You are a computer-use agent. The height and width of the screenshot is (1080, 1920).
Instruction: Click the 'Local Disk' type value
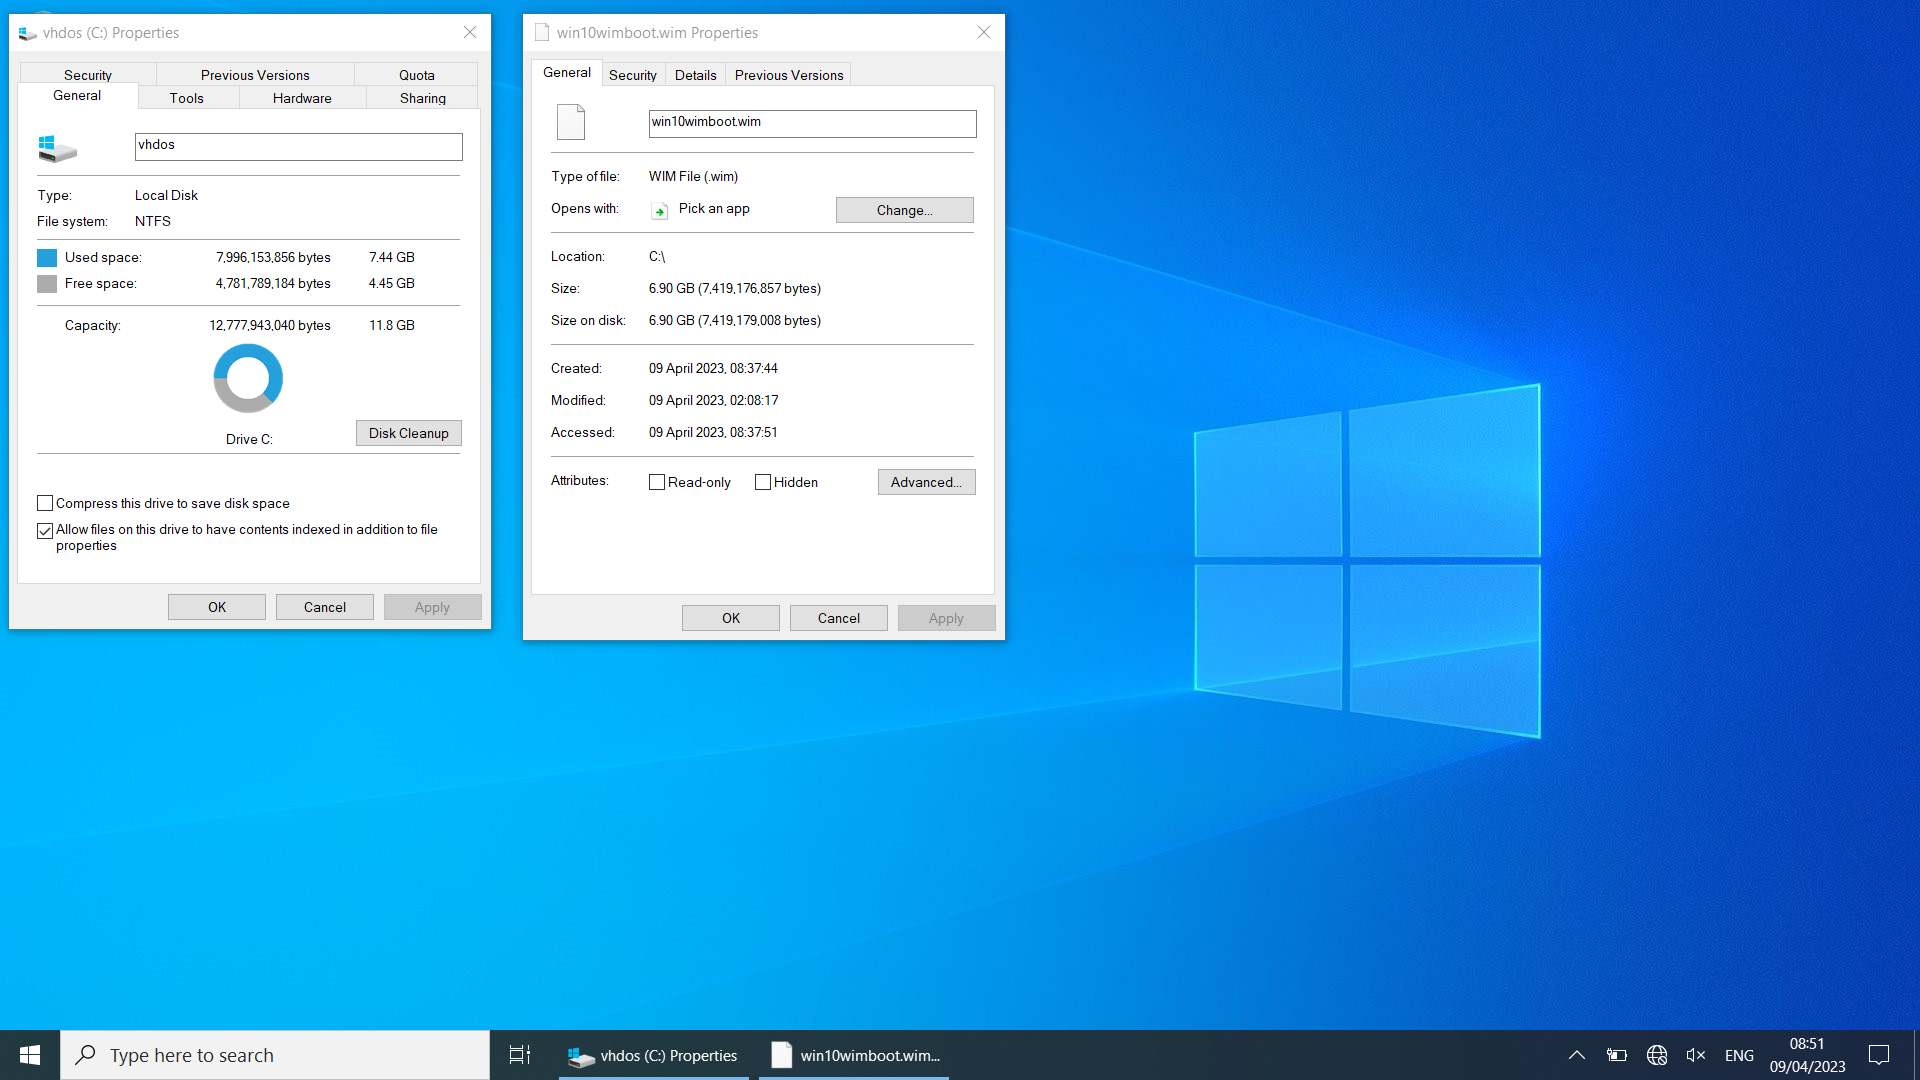[x=166, y=195]
